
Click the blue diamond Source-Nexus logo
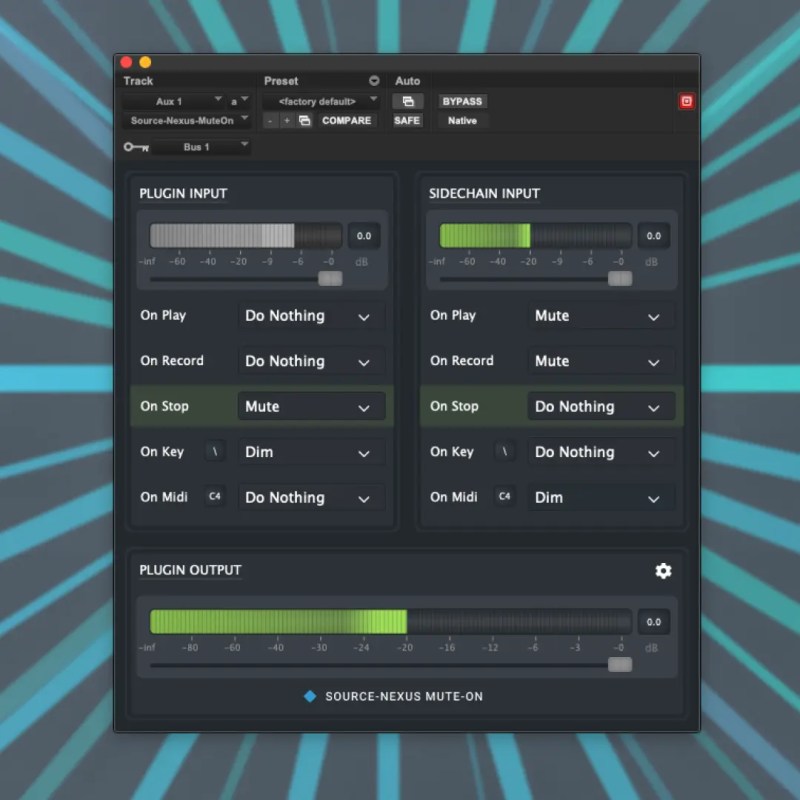(310, 696)
